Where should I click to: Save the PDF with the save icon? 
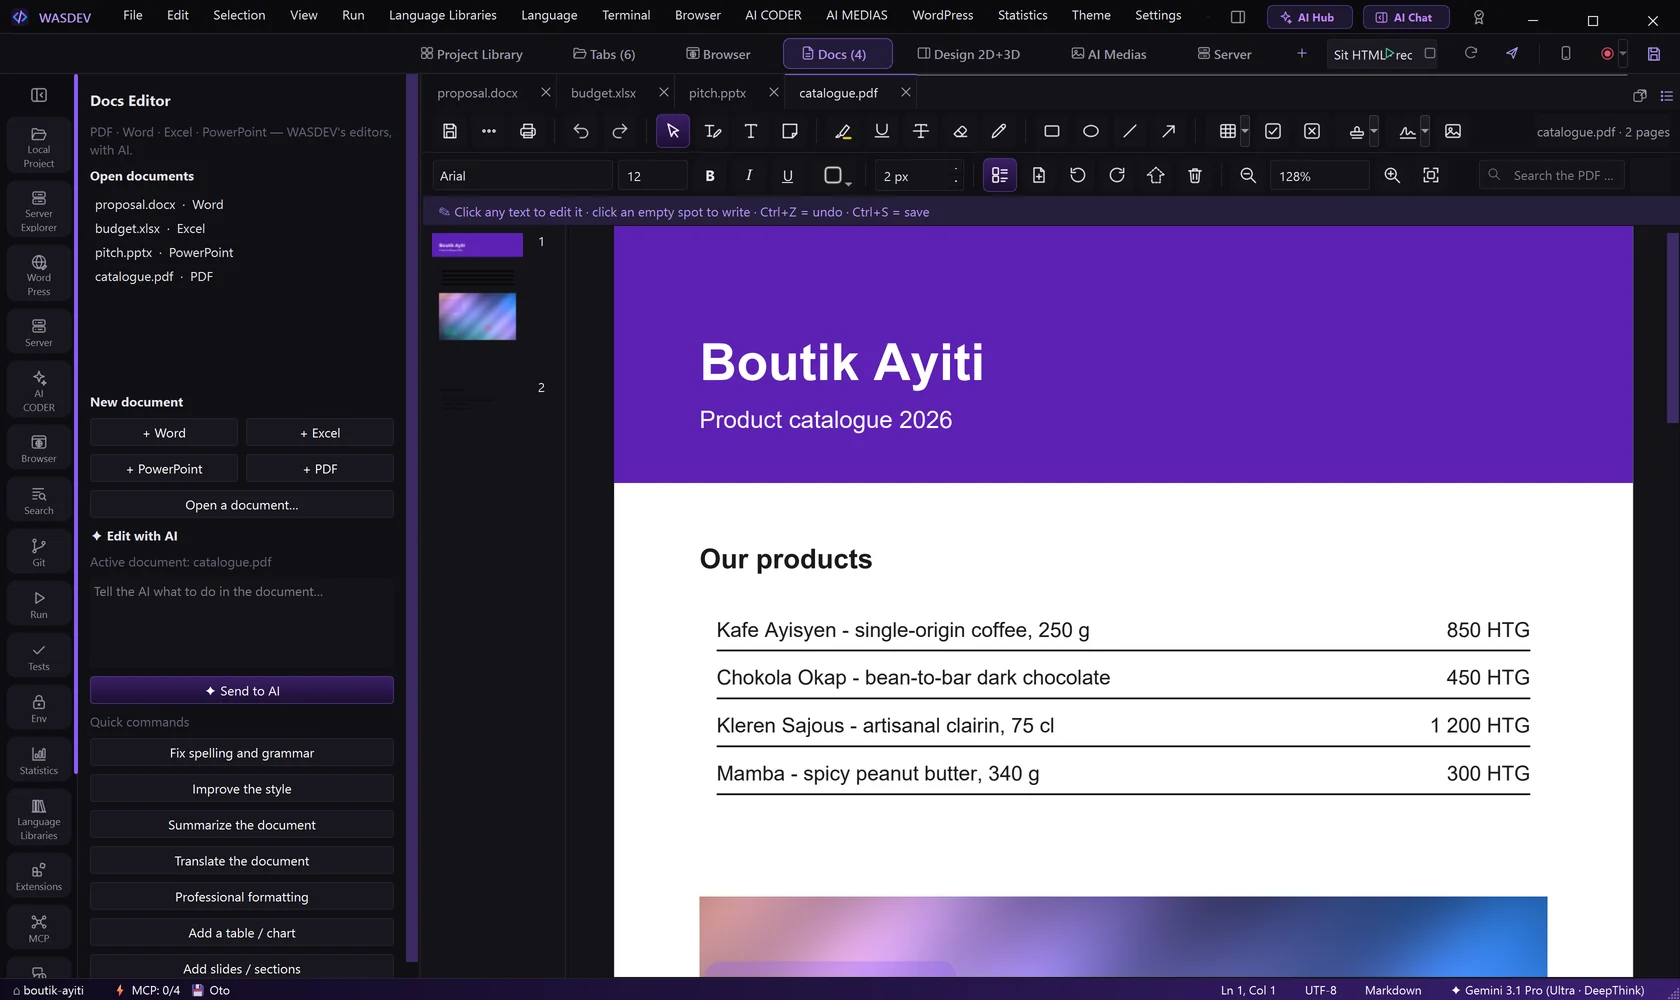click(450, 131)
